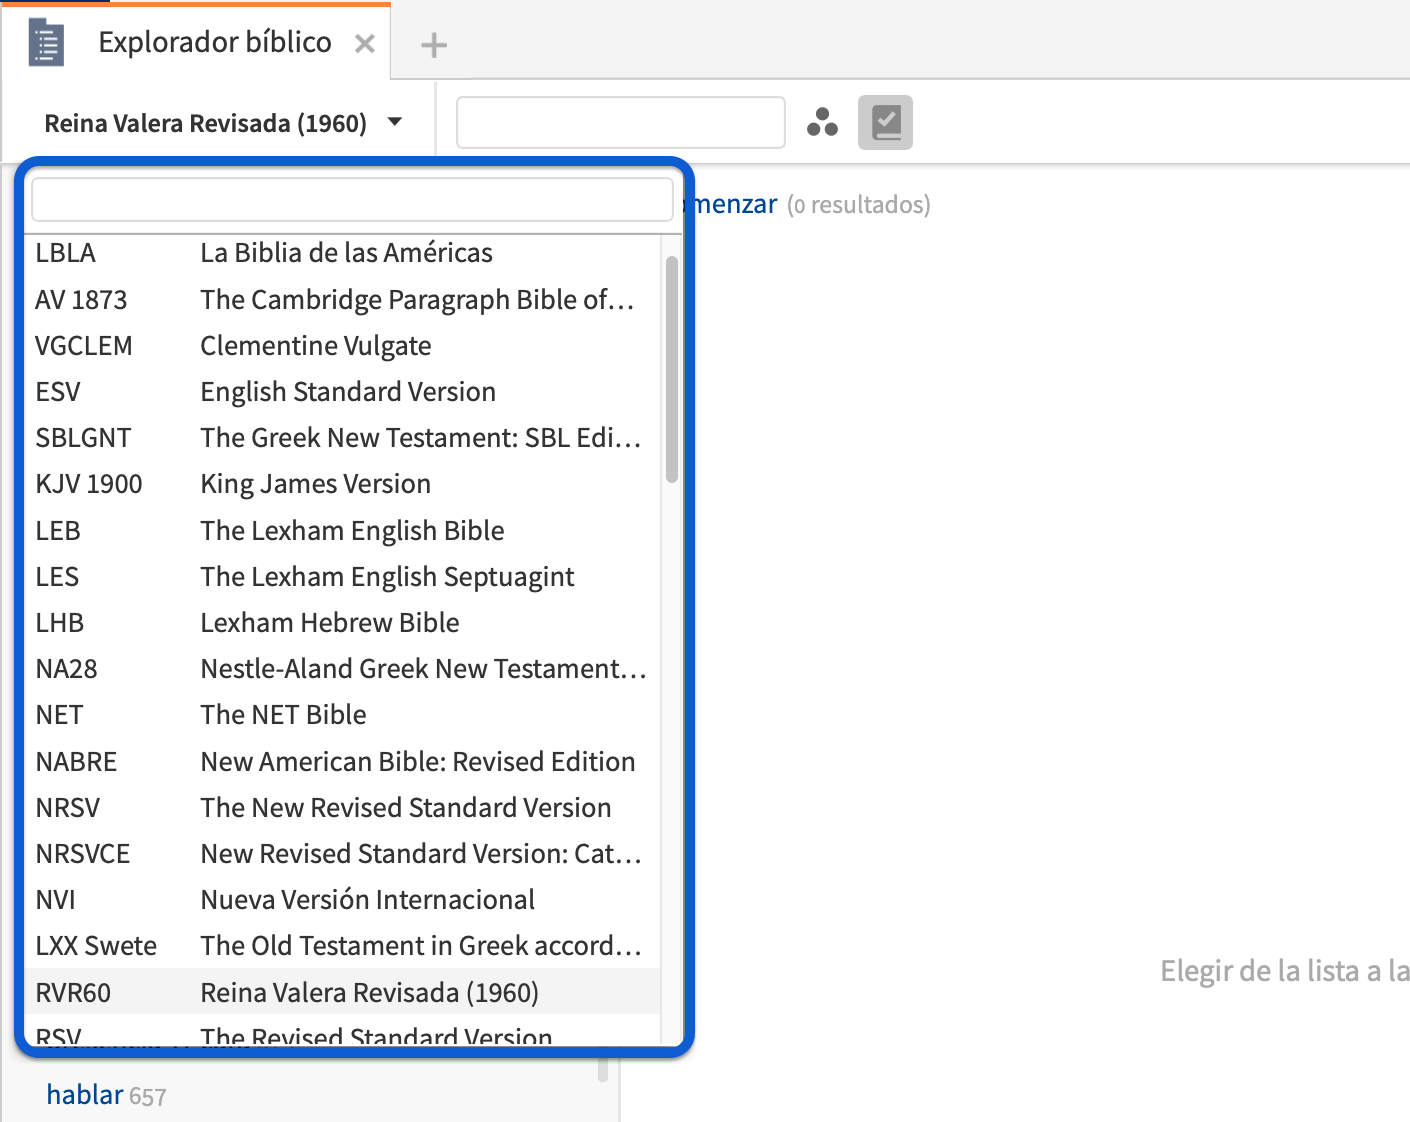Choose NA28 Nestle-Aland Greek New Testament

342,668
